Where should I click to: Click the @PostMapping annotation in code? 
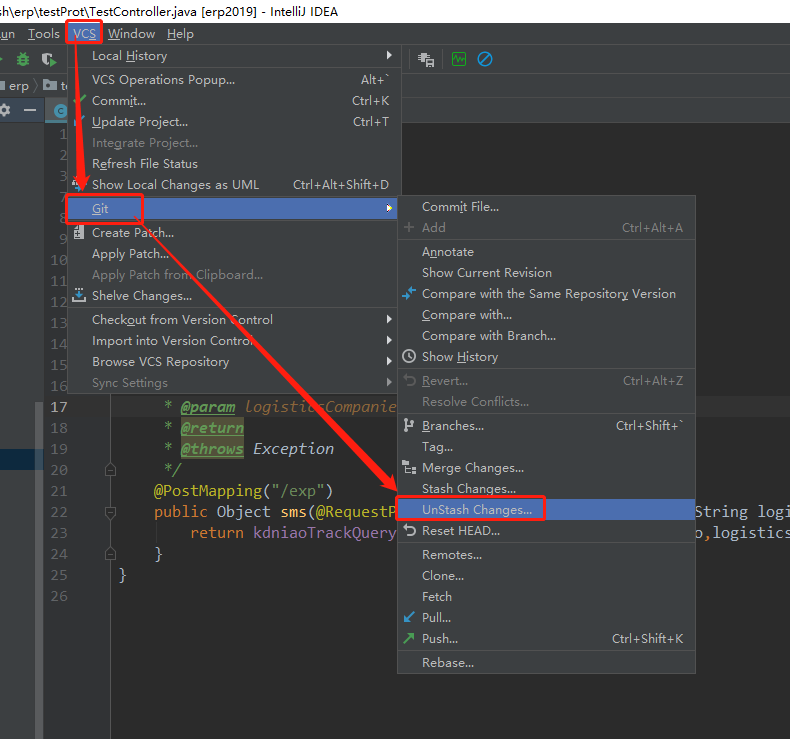click(x=208, y=491)
